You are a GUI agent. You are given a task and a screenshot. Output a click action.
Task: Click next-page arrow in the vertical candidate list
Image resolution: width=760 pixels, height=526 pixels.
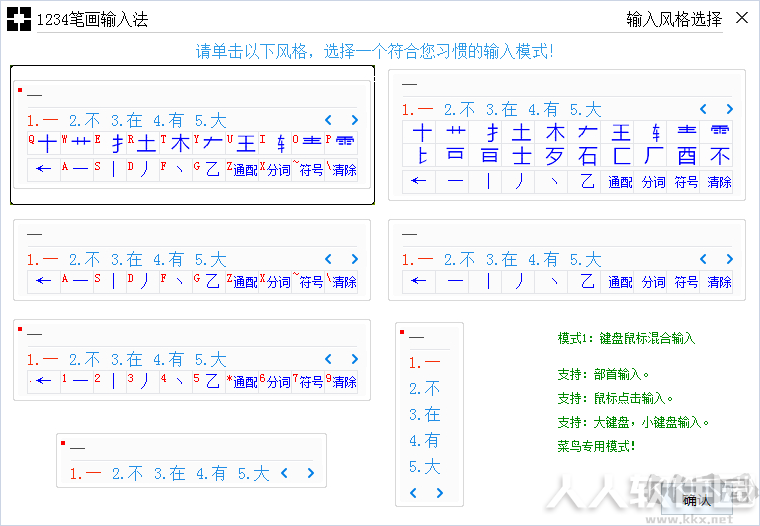(440, 493)
